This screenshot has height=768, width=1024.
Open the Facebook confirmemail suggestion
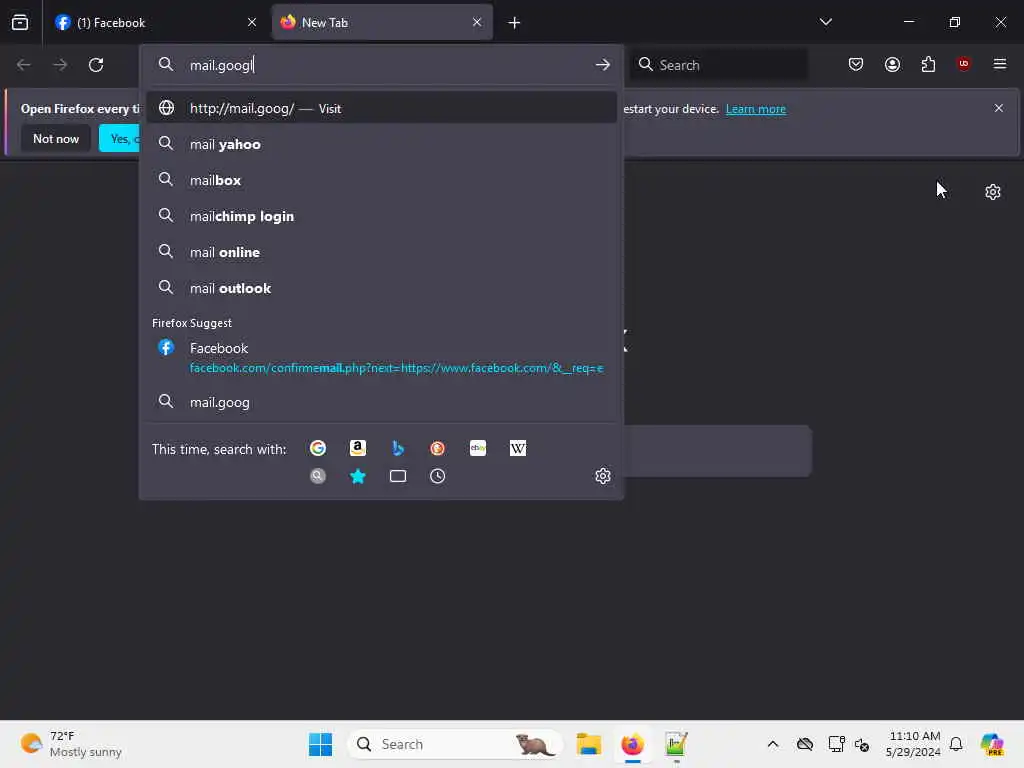coord(381,357)
